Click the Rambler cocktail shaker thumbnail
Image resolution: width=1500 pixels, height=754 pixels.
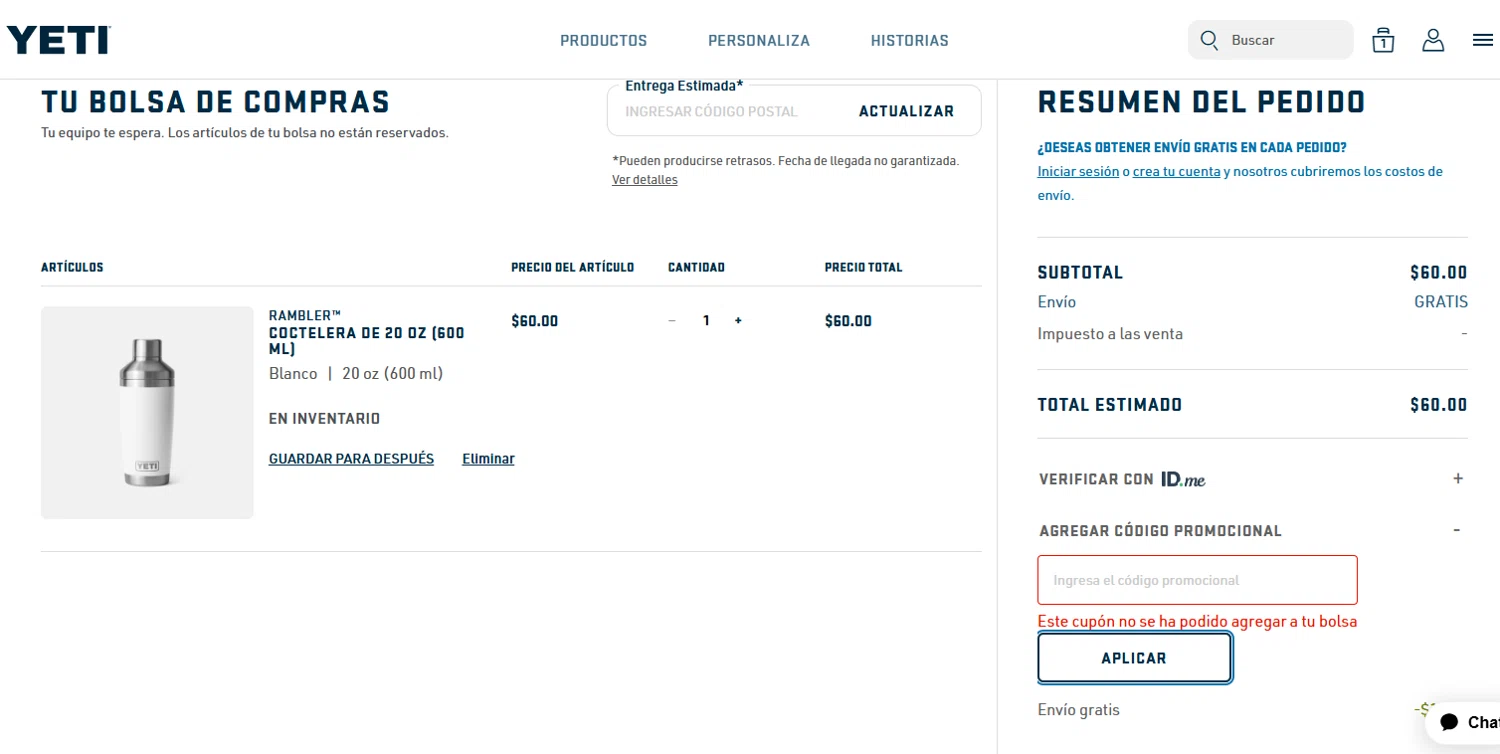[147, 412]
